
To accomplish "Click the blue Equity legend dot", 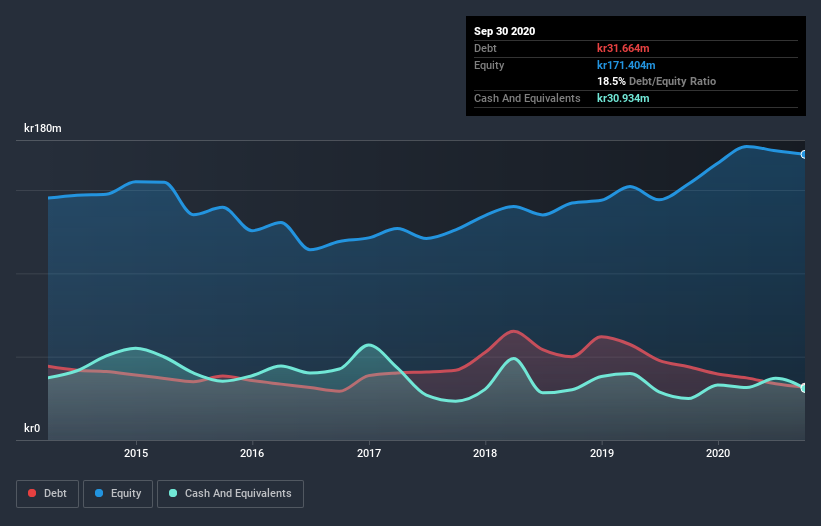I will [99, 493].
